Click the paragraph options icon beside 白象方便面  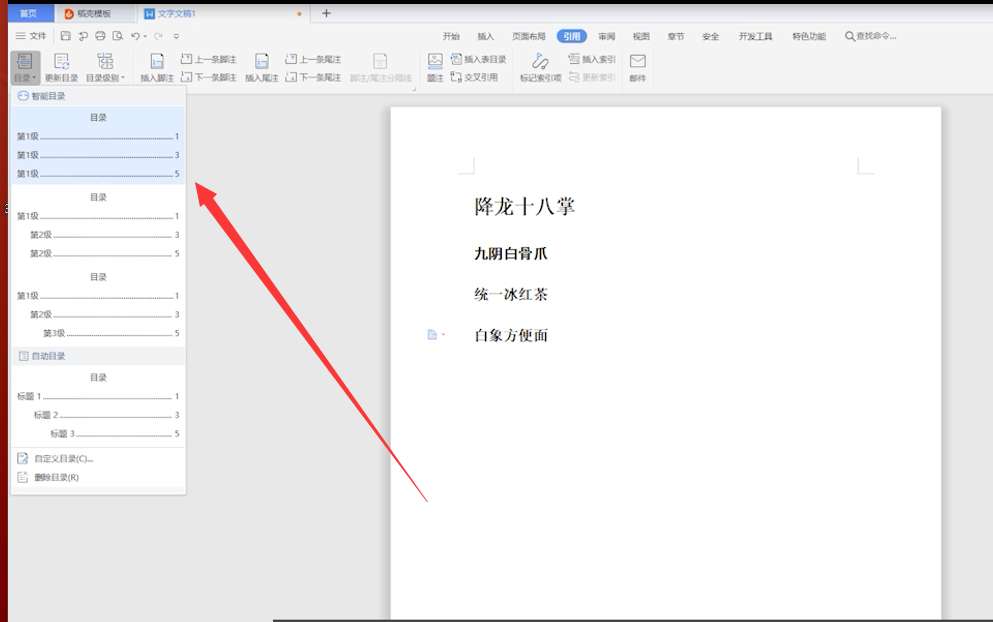[x=435, y=334]
